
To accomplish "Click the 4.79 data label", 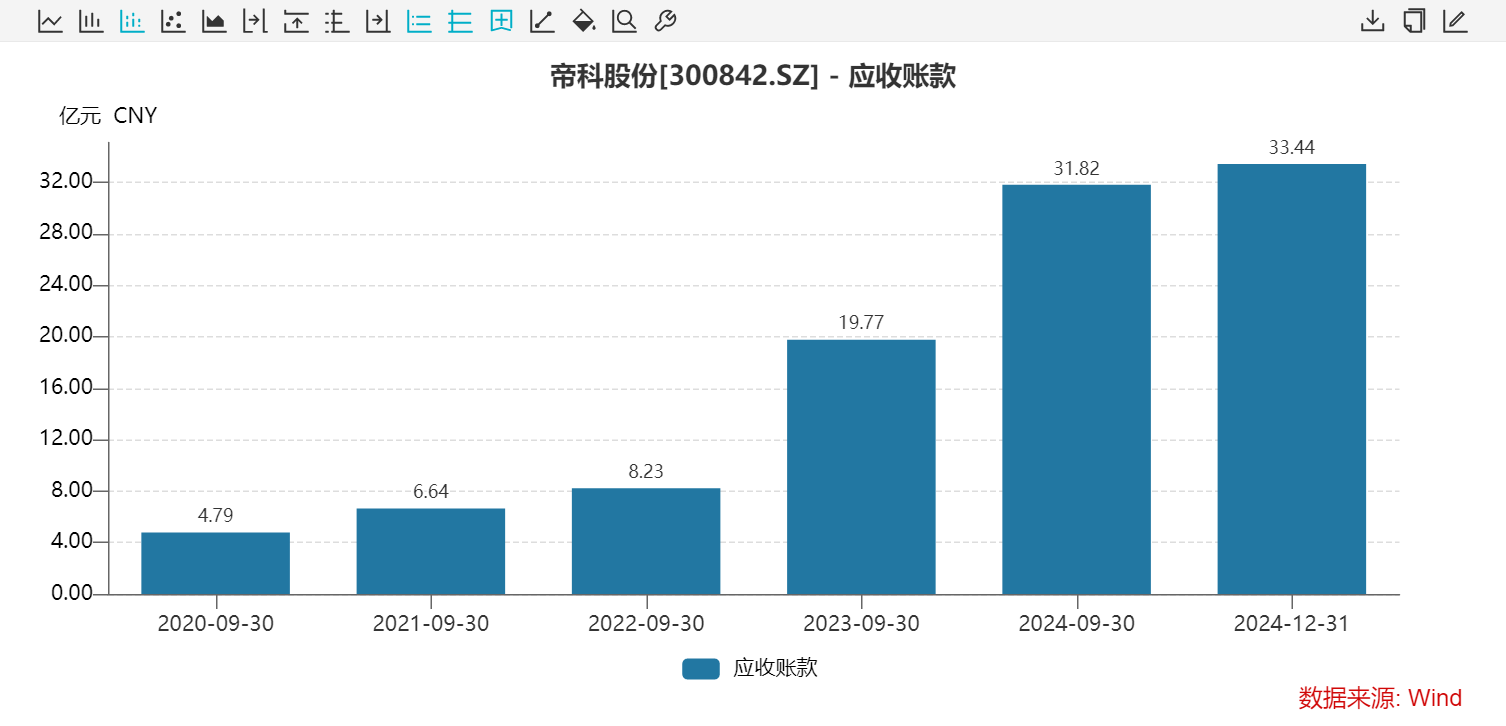I will [215, 515].
